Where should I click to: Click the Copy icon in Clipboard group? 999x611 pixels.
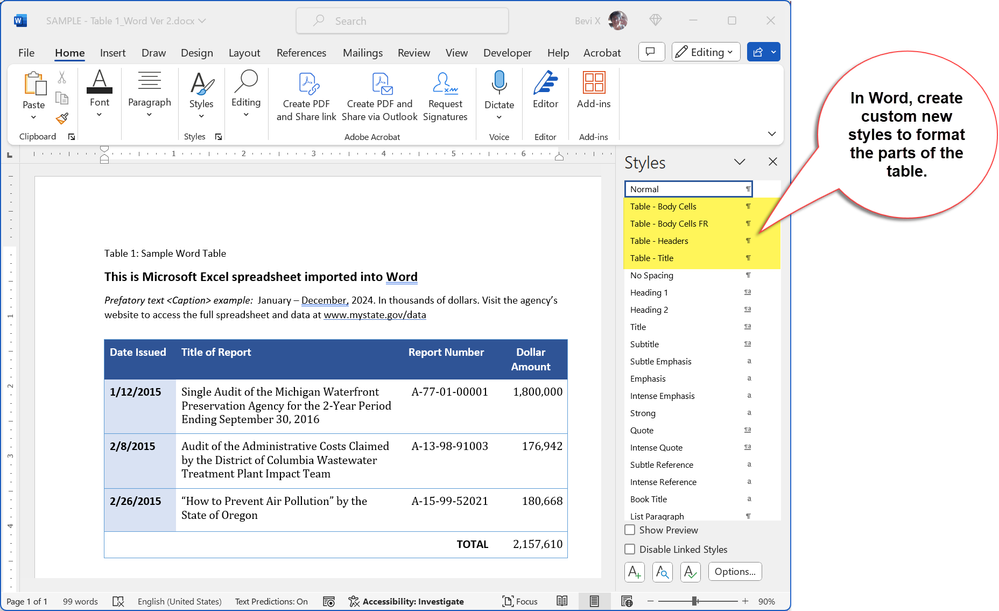point(62,98)
